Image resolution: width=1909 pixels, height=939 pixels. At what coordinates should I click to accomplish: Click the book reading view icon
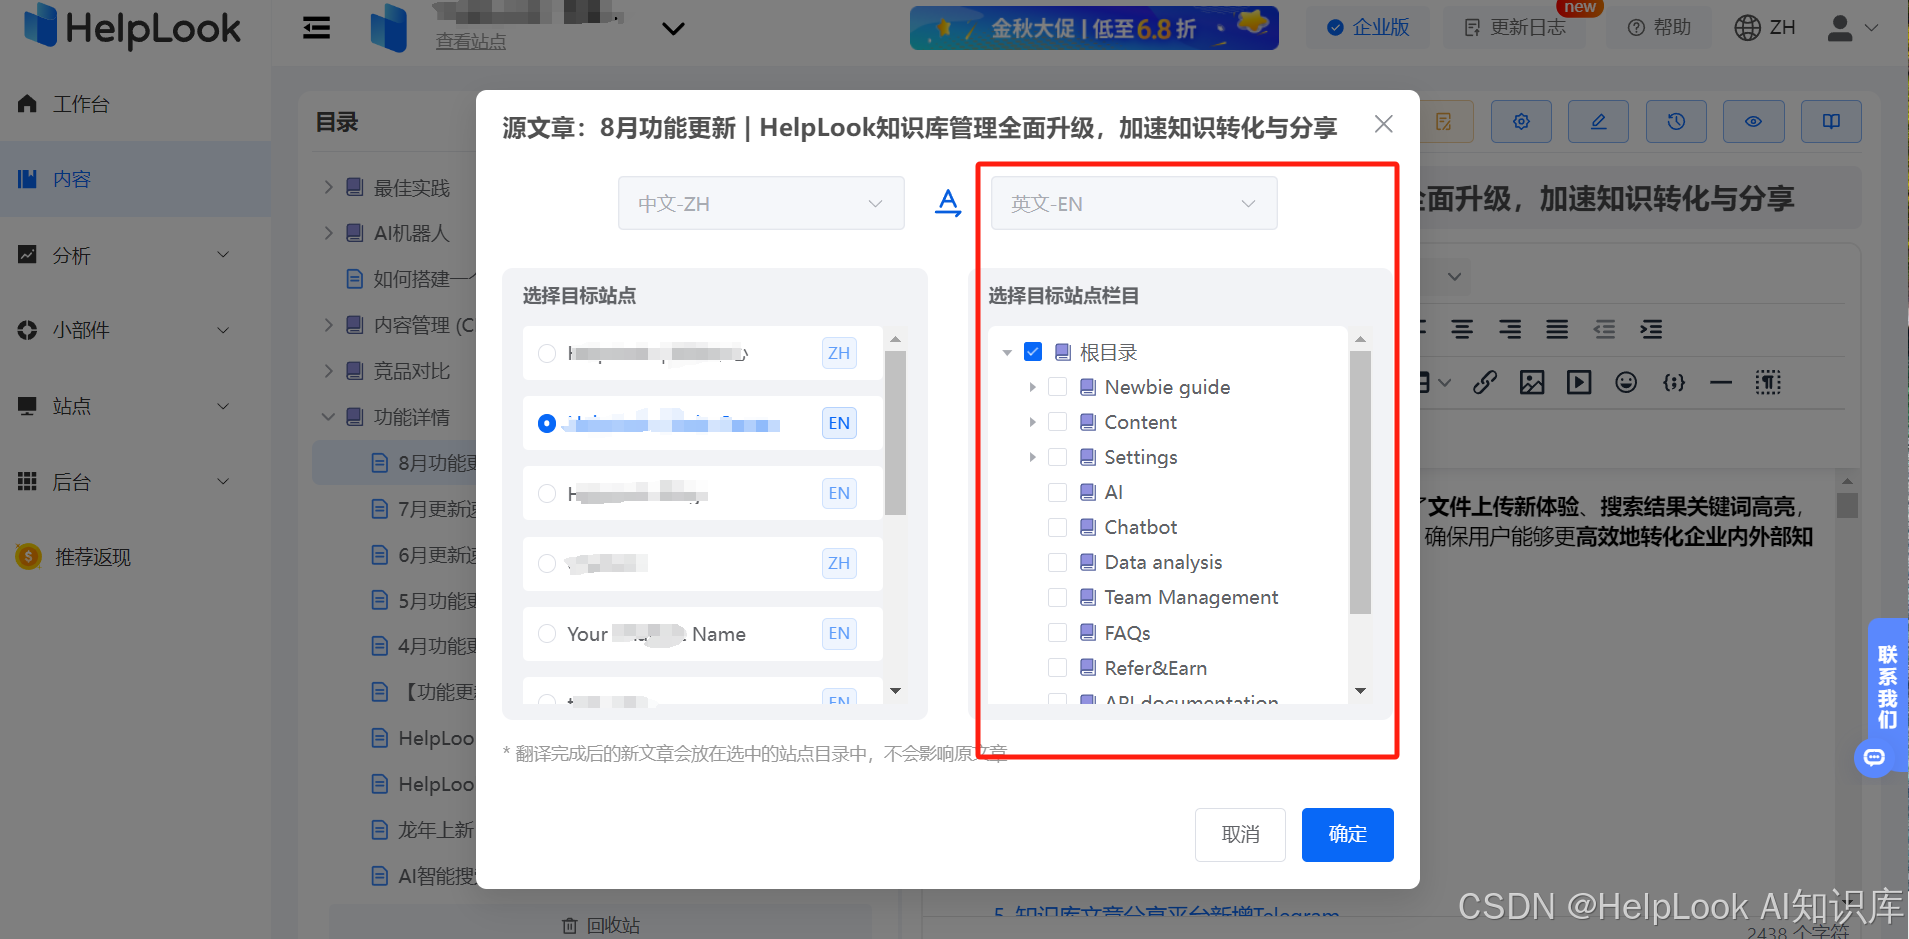click(x=1831, y=121)
